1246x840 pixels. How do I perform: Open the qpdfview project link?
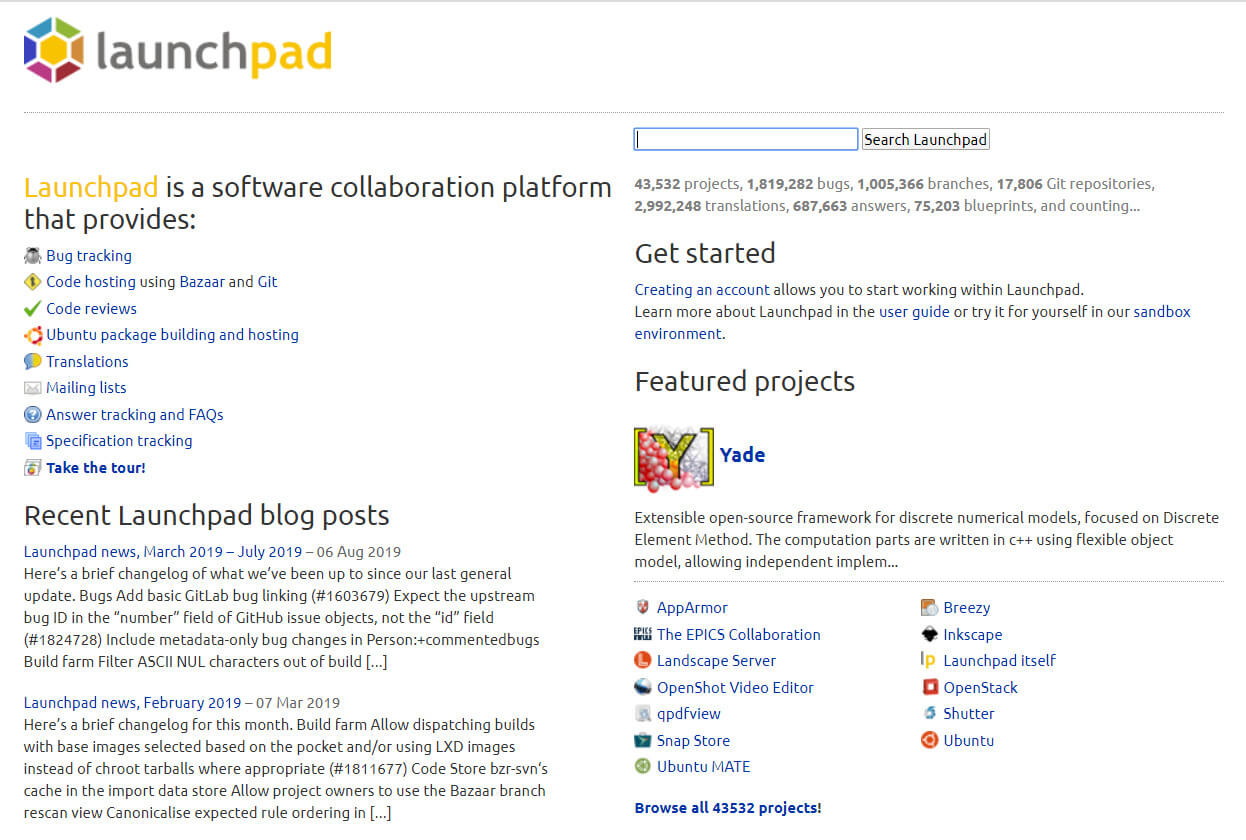(689, 714)
